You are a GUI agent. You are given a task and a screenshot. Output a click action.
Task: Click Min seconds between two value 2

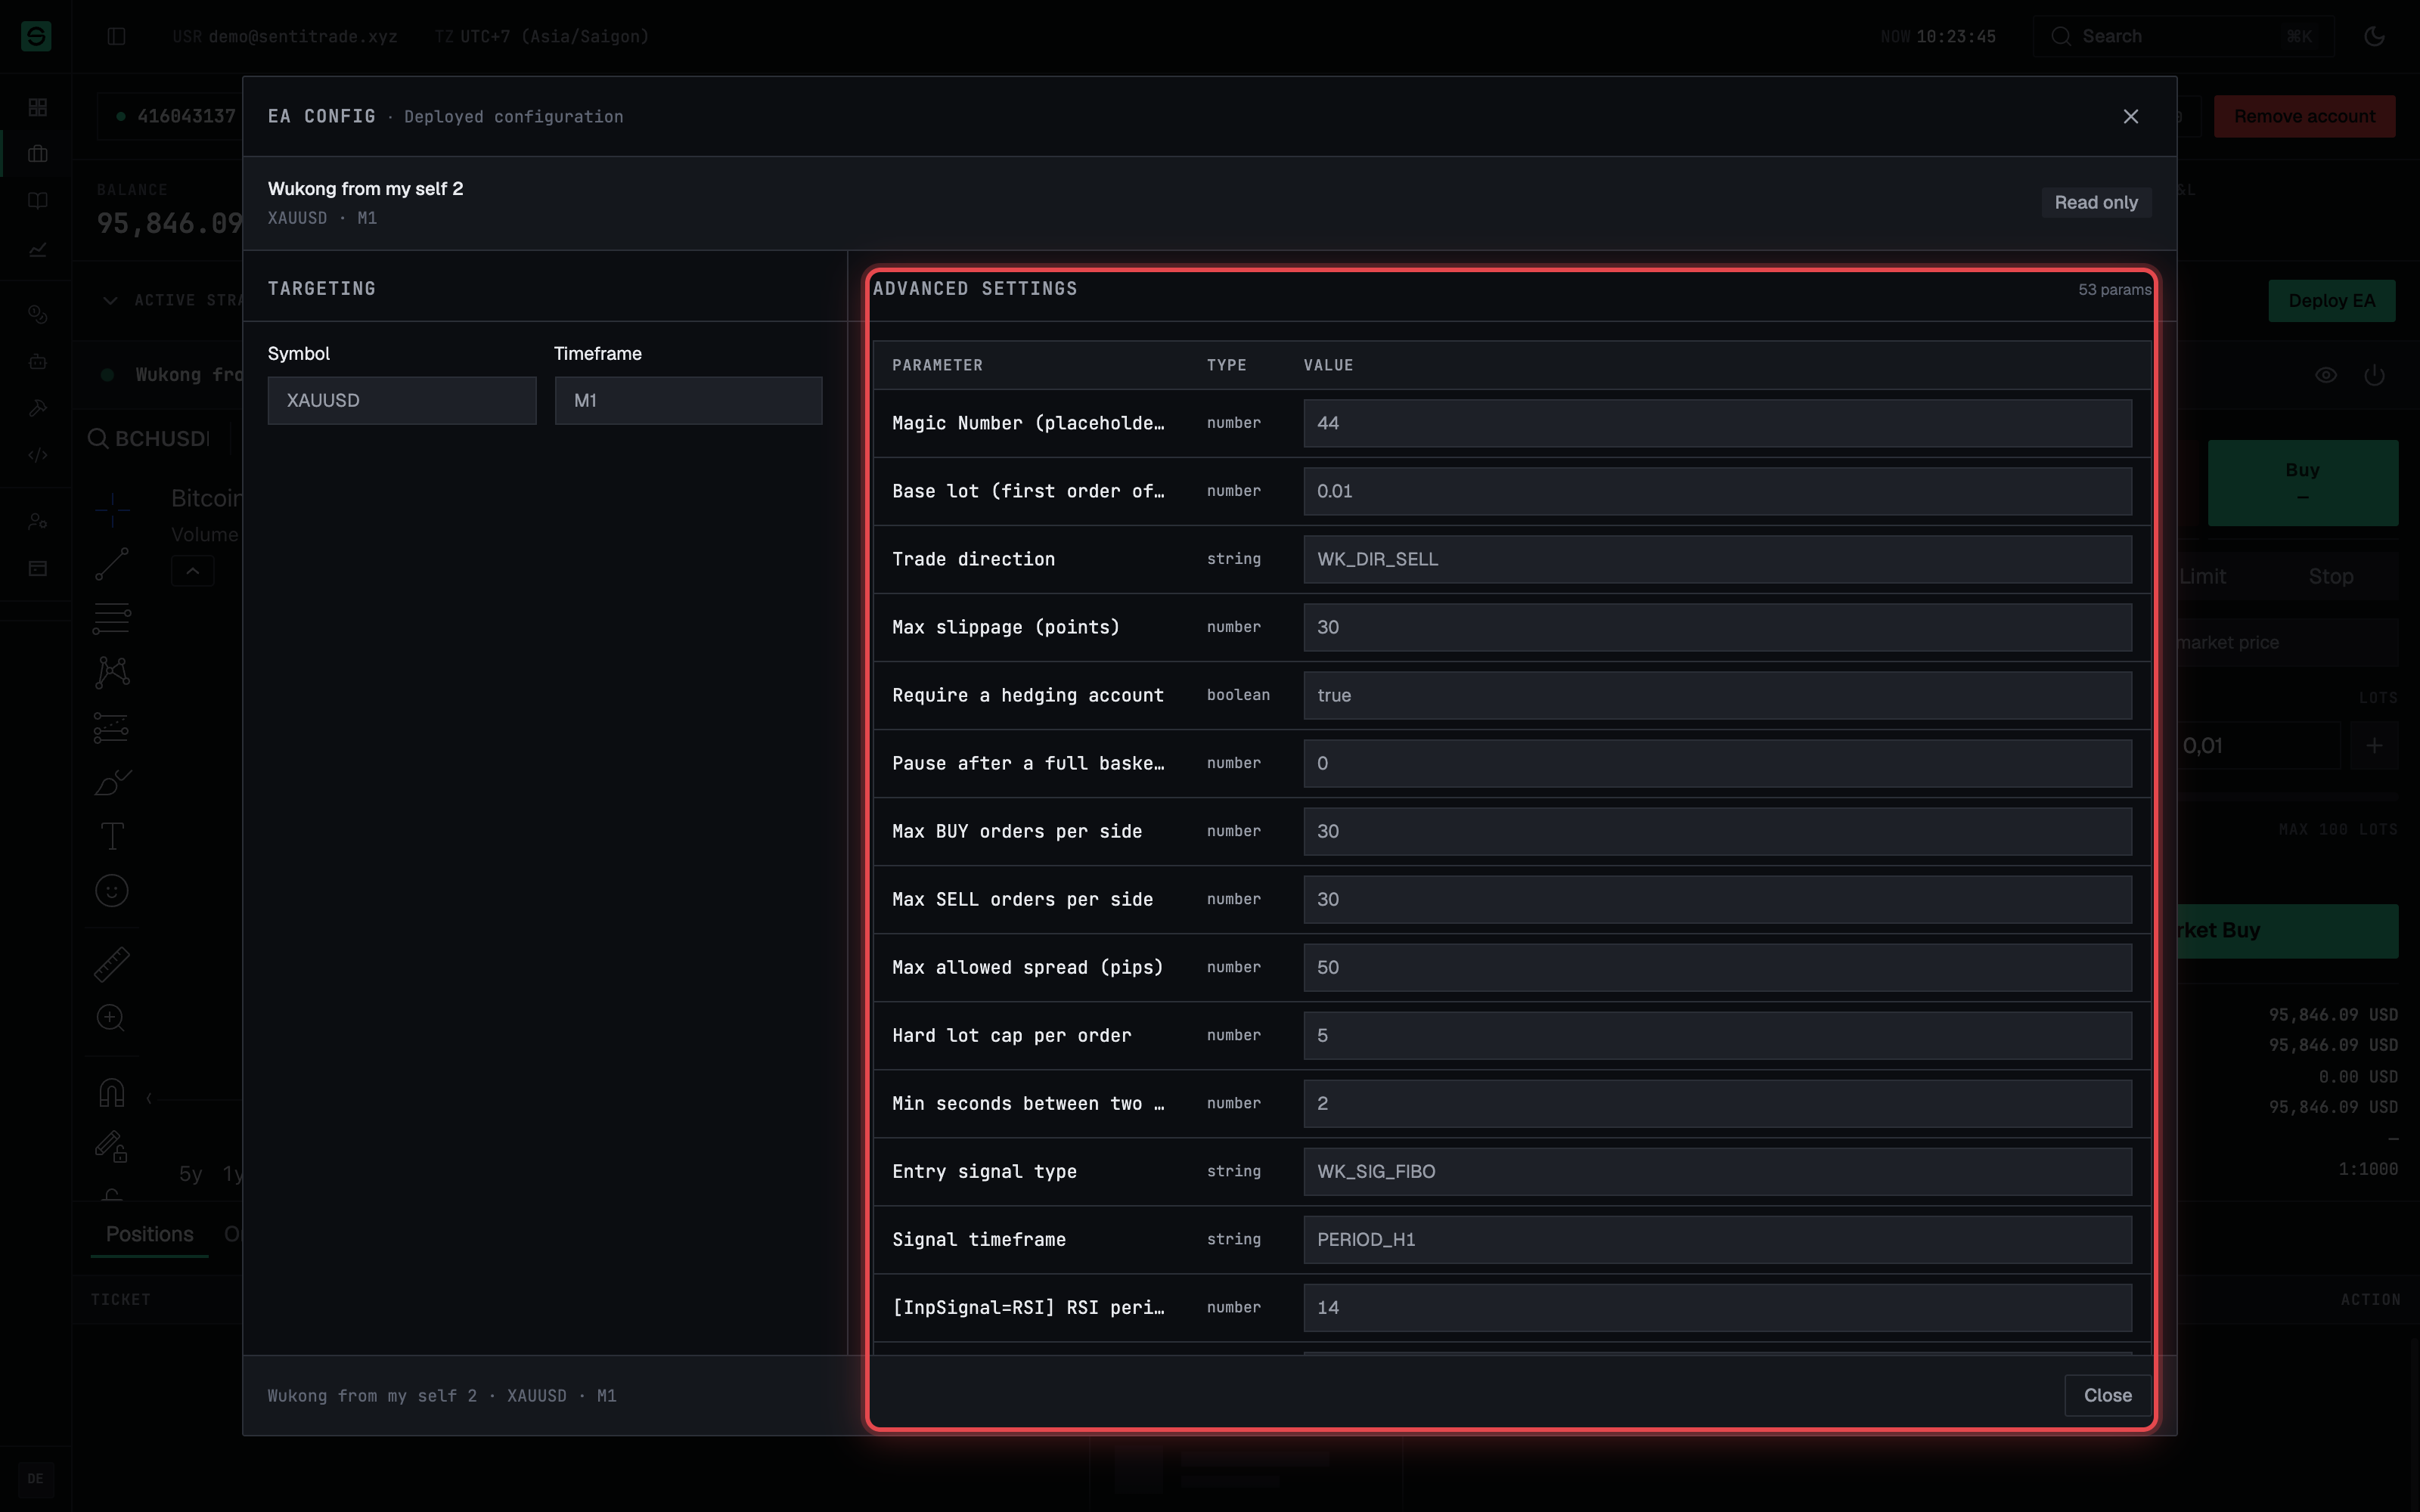(1717, 1103)
